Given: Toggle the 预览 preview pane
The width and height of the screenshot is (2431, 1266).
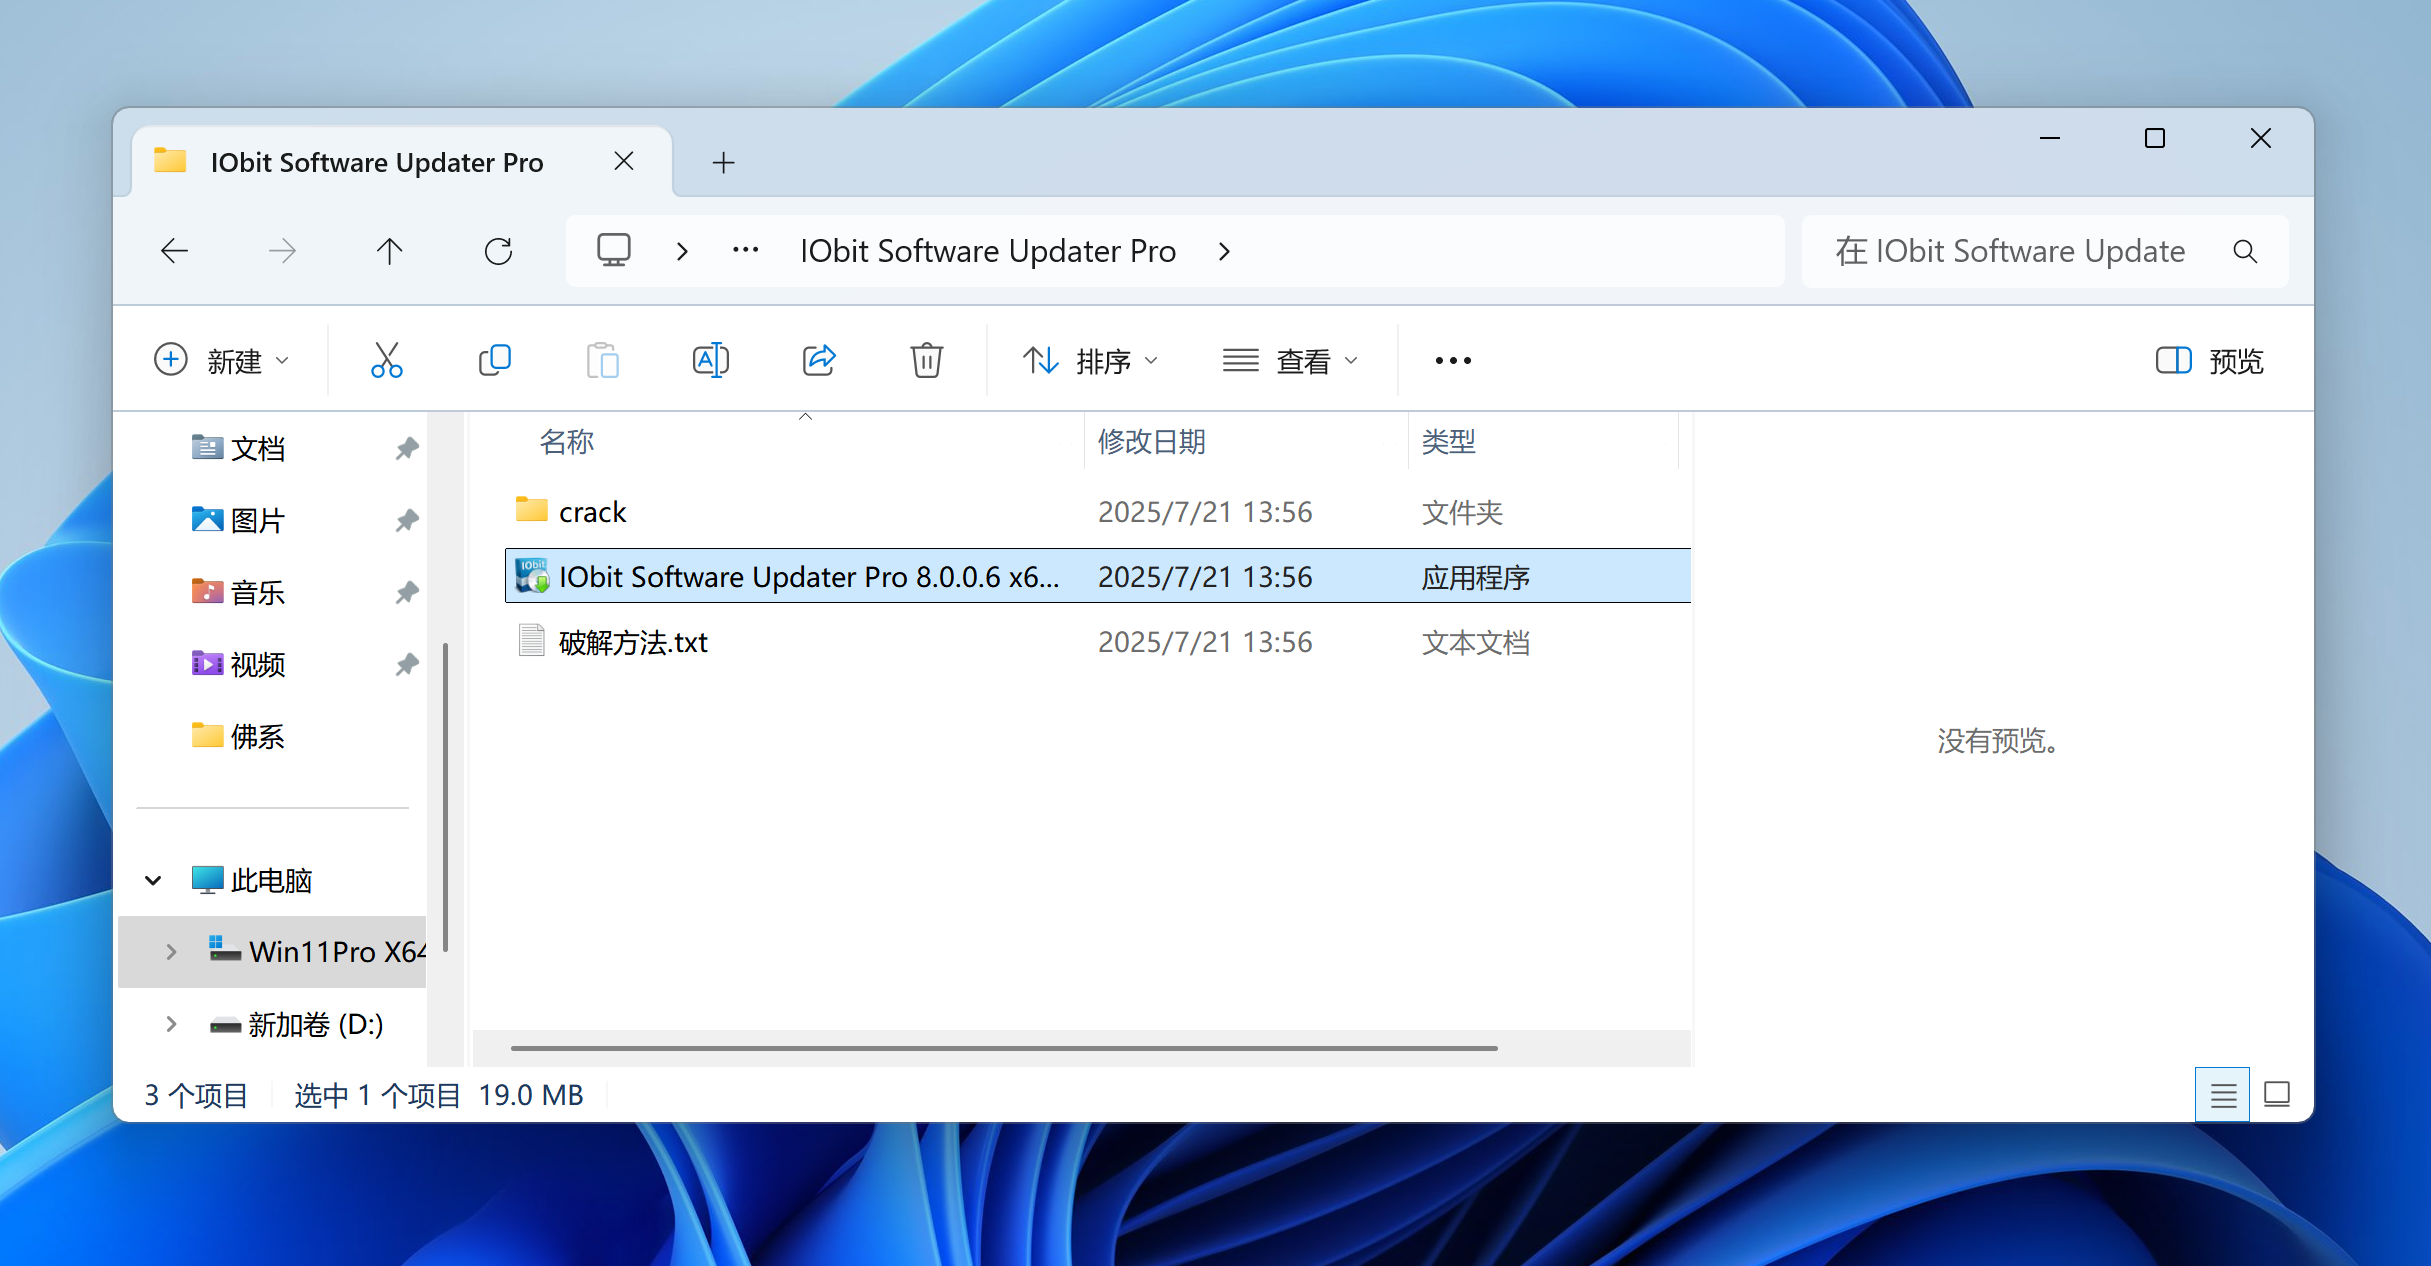Looking at the screenshot, I should 2210,360.
